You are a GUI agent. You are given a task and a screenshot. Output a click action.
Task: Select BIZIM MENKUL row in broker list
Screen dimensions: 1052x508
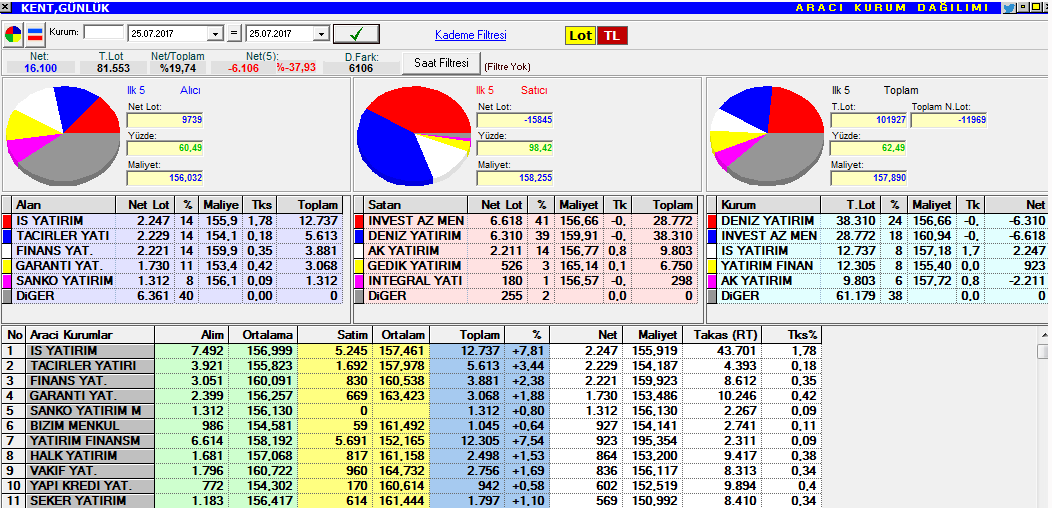point(412,425)
